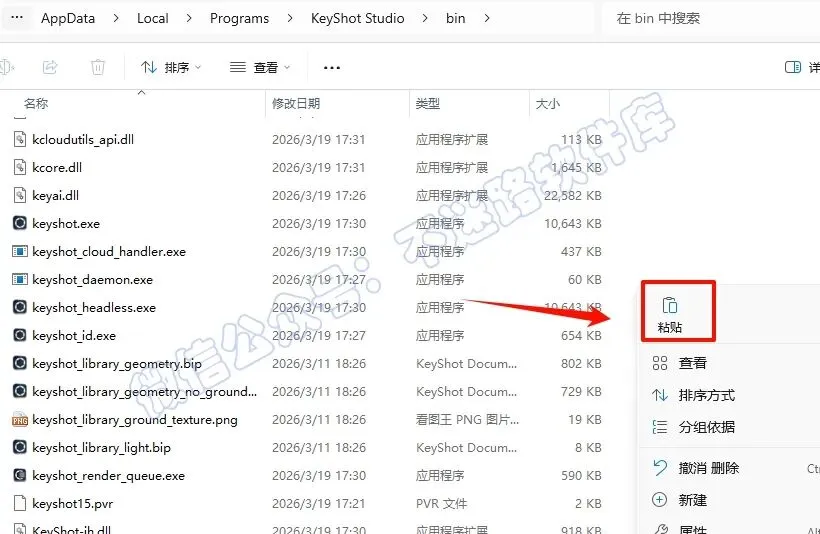
Task: Click the keyshot_headless.exe file icon
Action: (19, 307)
